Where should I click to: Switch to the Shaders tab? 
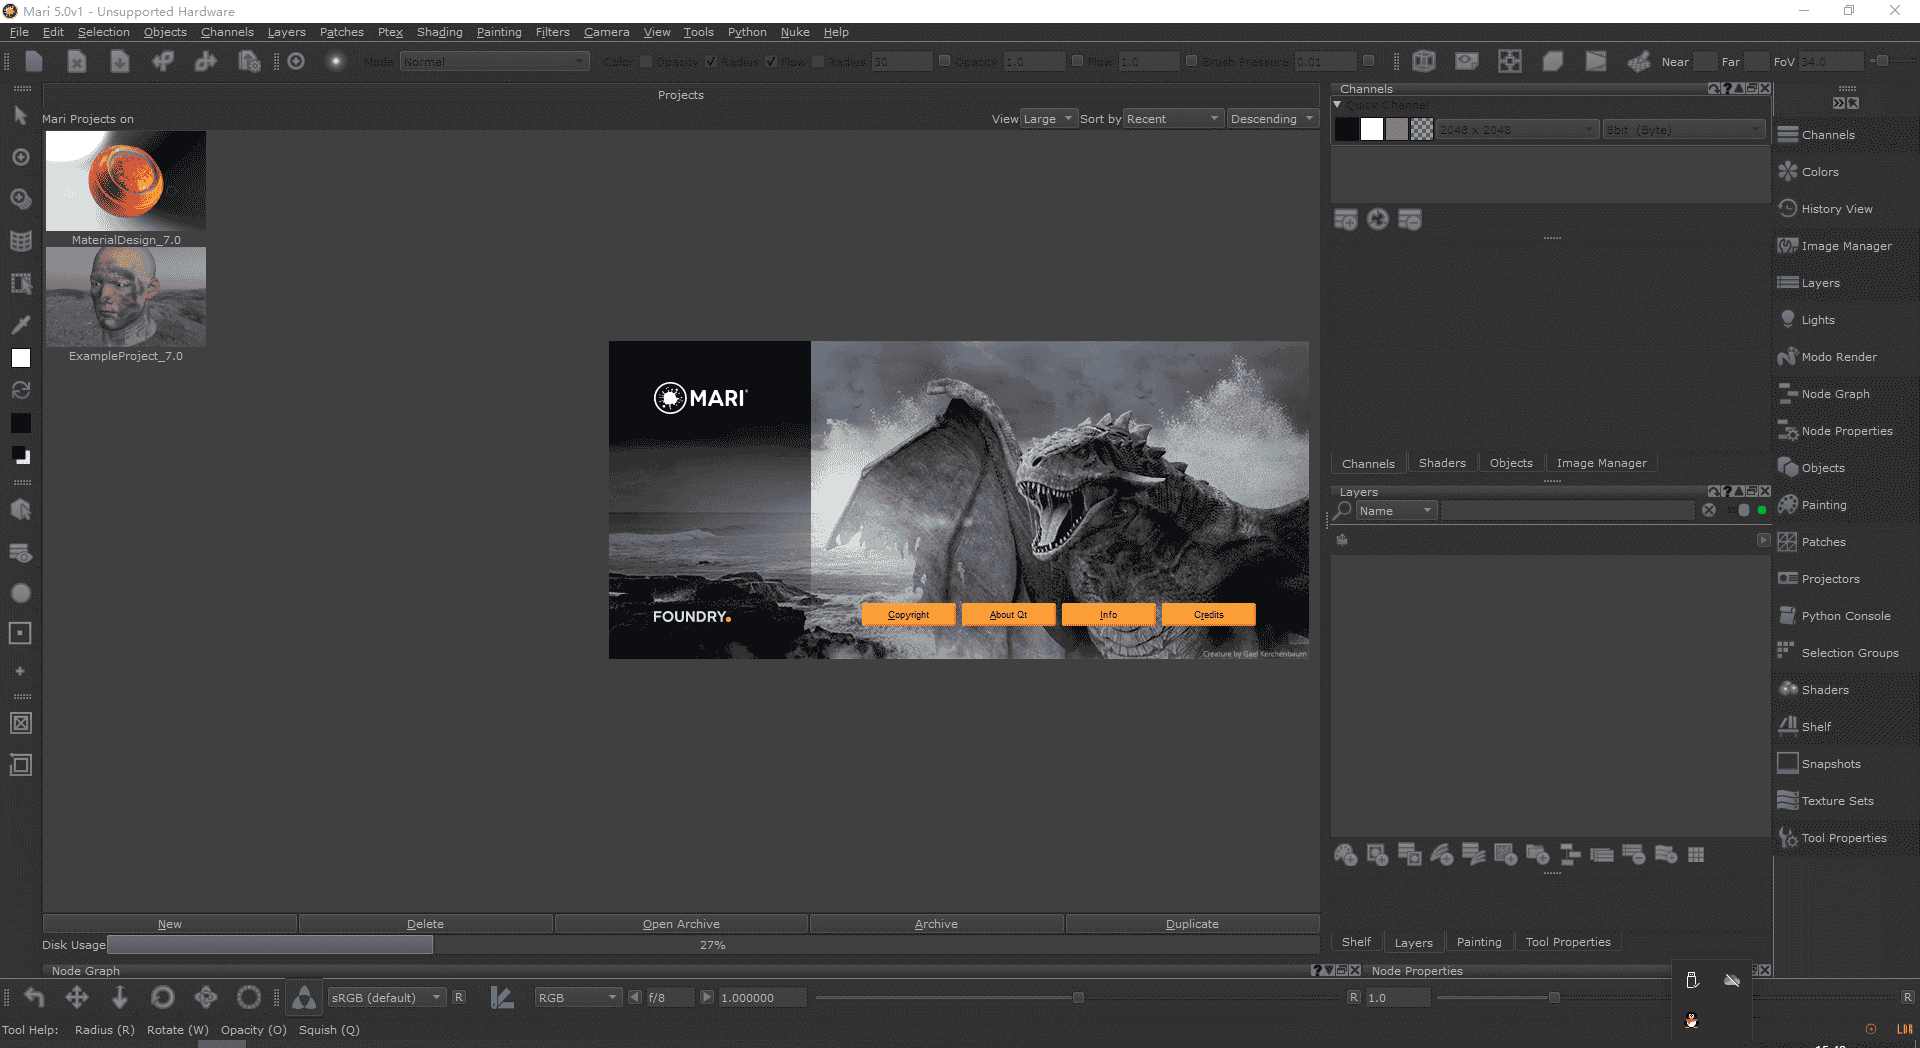(x=1441, y=463)
